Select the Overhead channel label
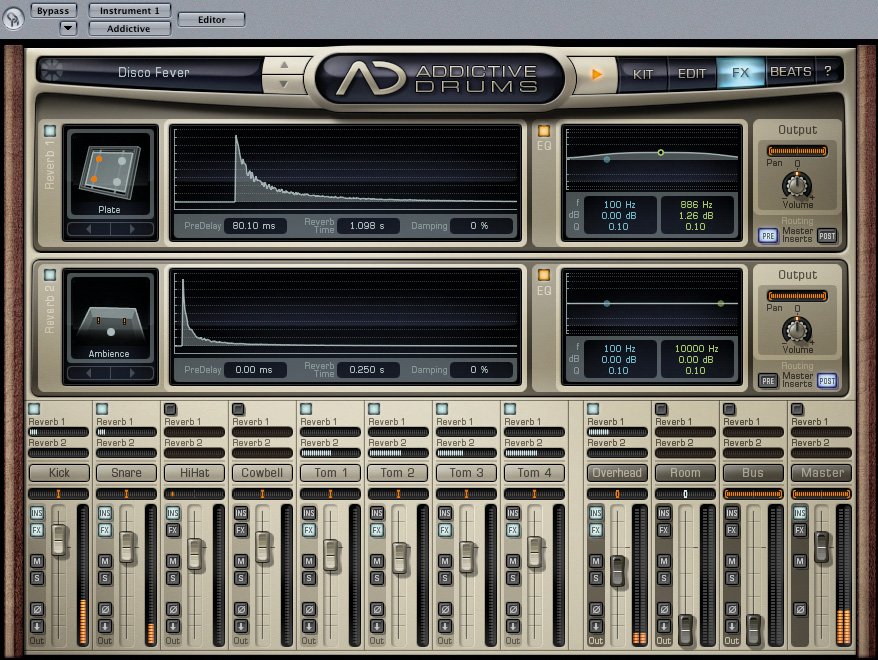The image size is (878, 660). [x=617, y=473]
